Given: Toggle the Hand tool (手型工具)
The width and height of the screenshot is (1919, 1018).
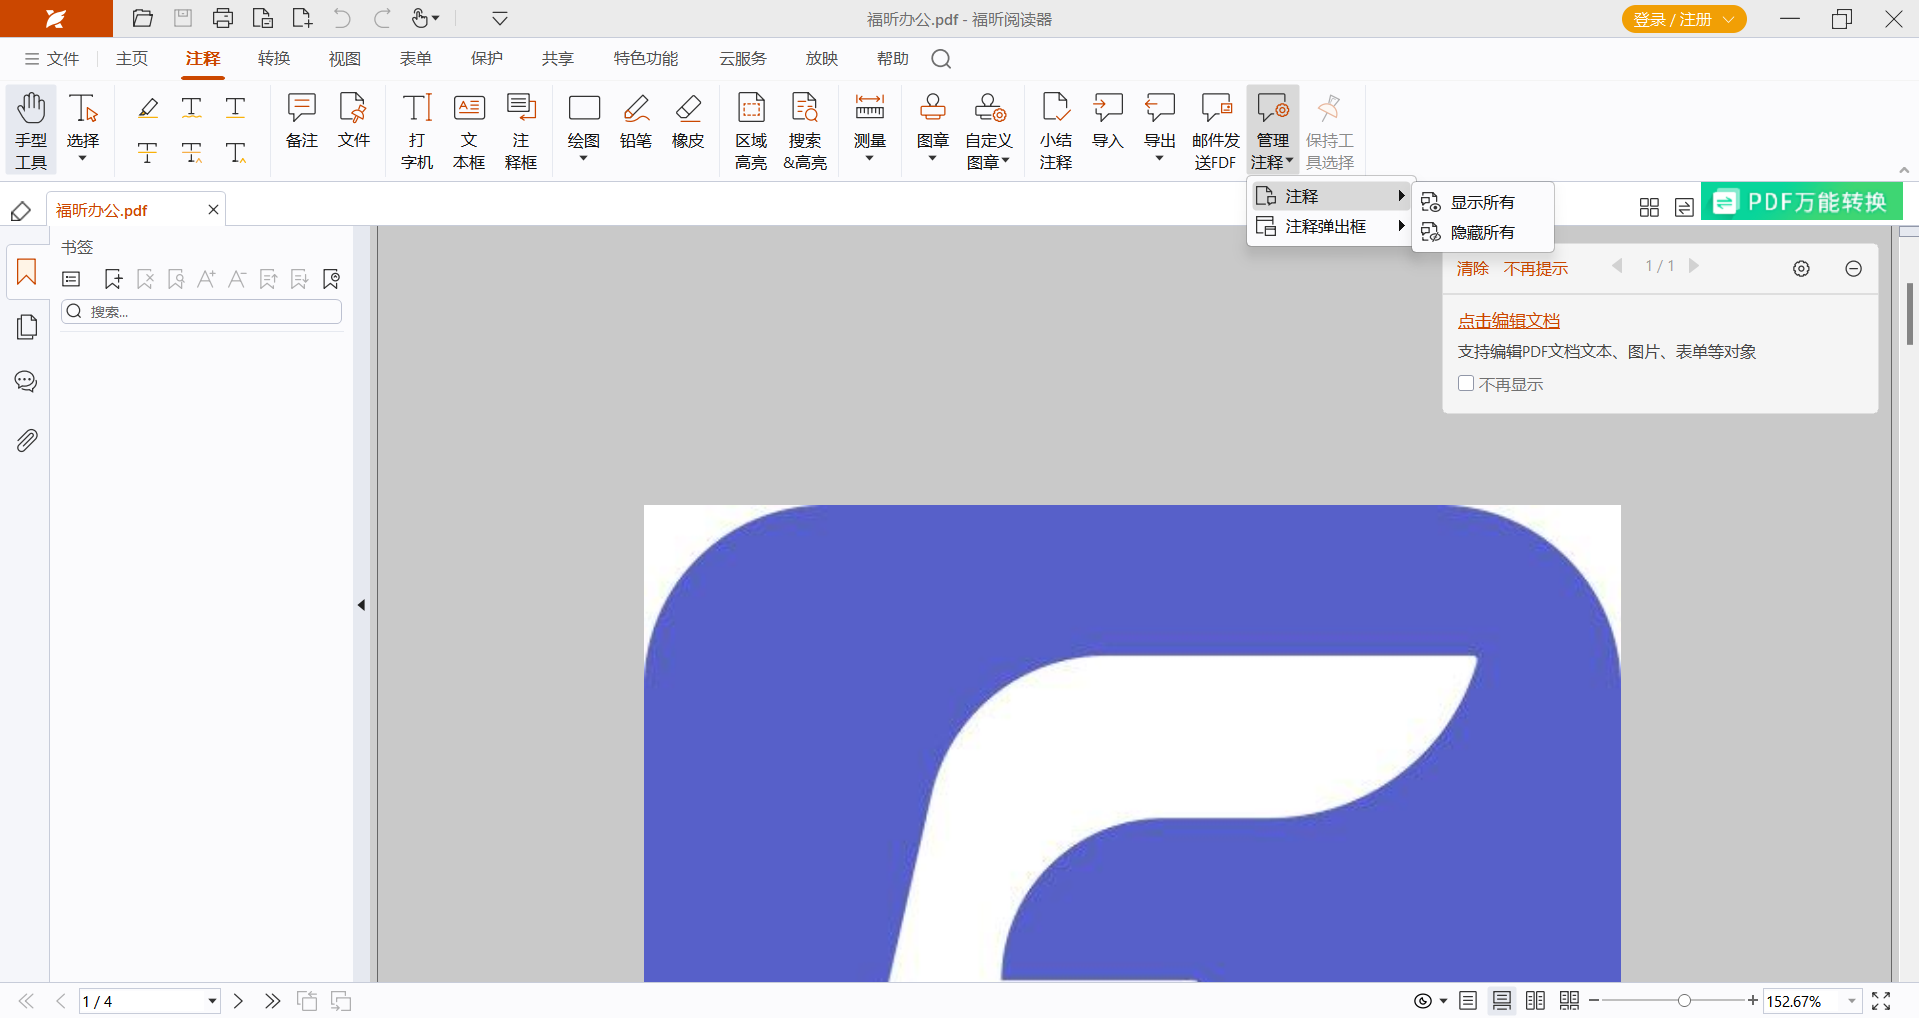Looking at the screenshot, I should 31,130.
